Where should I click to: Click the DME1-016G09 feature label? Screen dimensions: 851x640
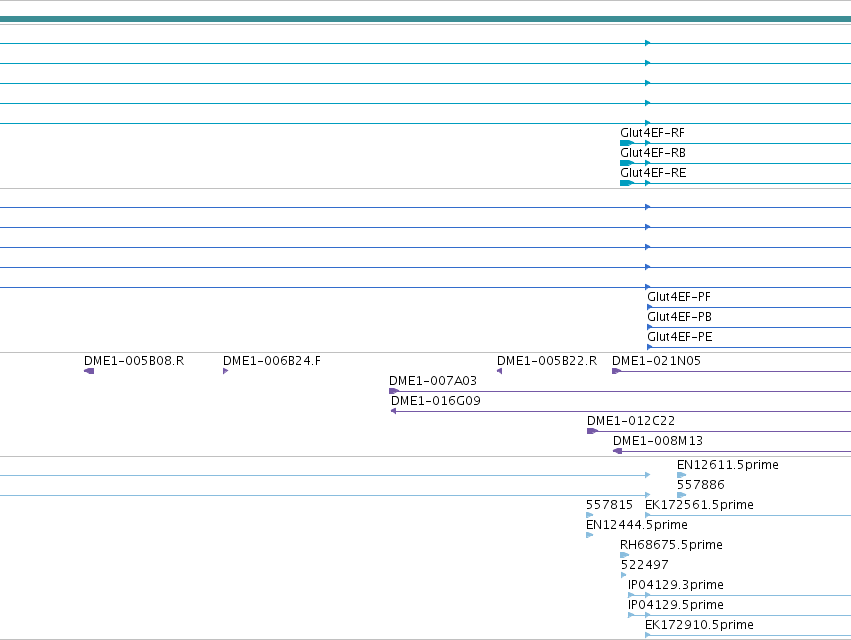[436, 401]
